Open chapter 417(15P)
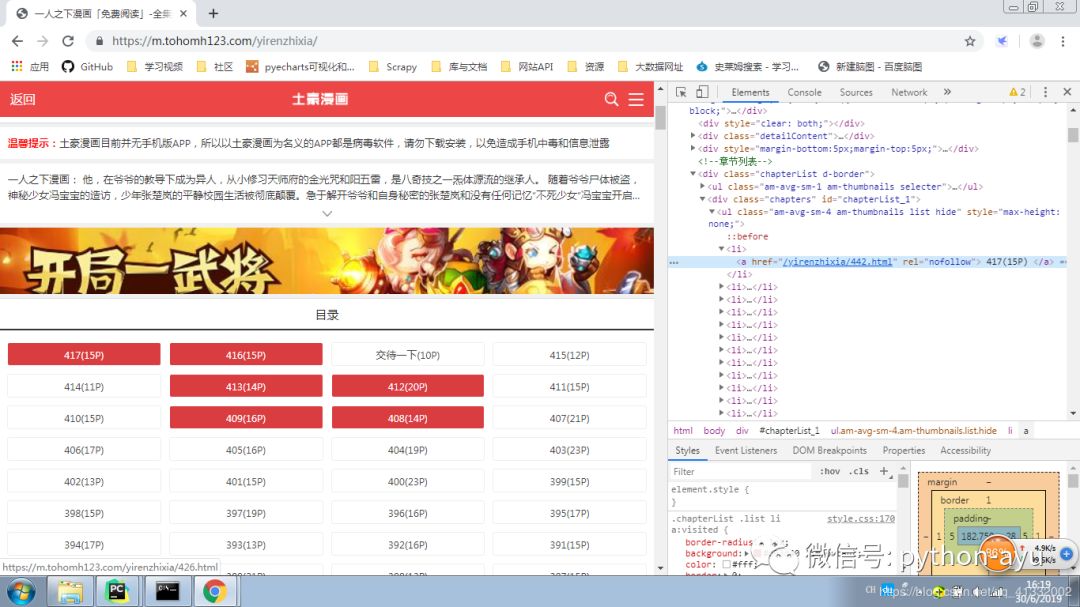This screenshot has height=607, width=1080. (x=84, y=355)
